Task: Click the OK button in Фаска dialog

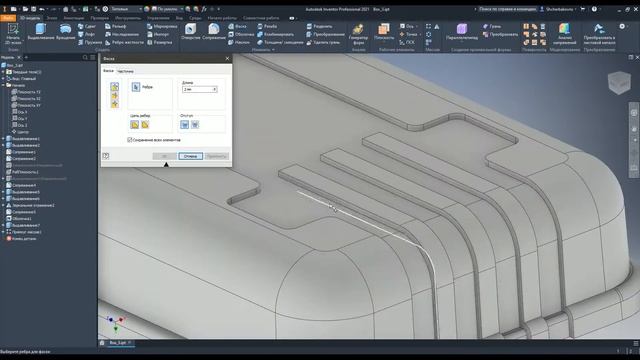Action: [164, 156]
